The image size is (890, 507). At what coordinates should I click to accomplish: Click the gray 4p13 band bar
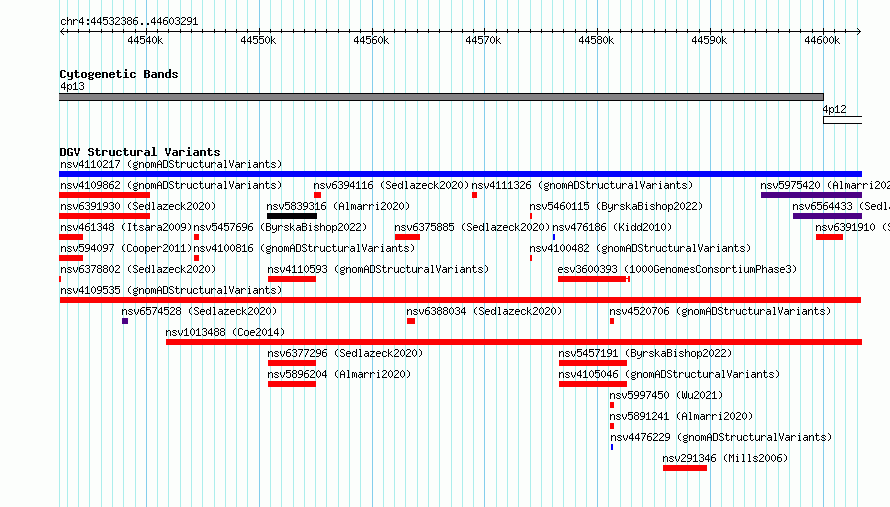(x=441, y=97)
